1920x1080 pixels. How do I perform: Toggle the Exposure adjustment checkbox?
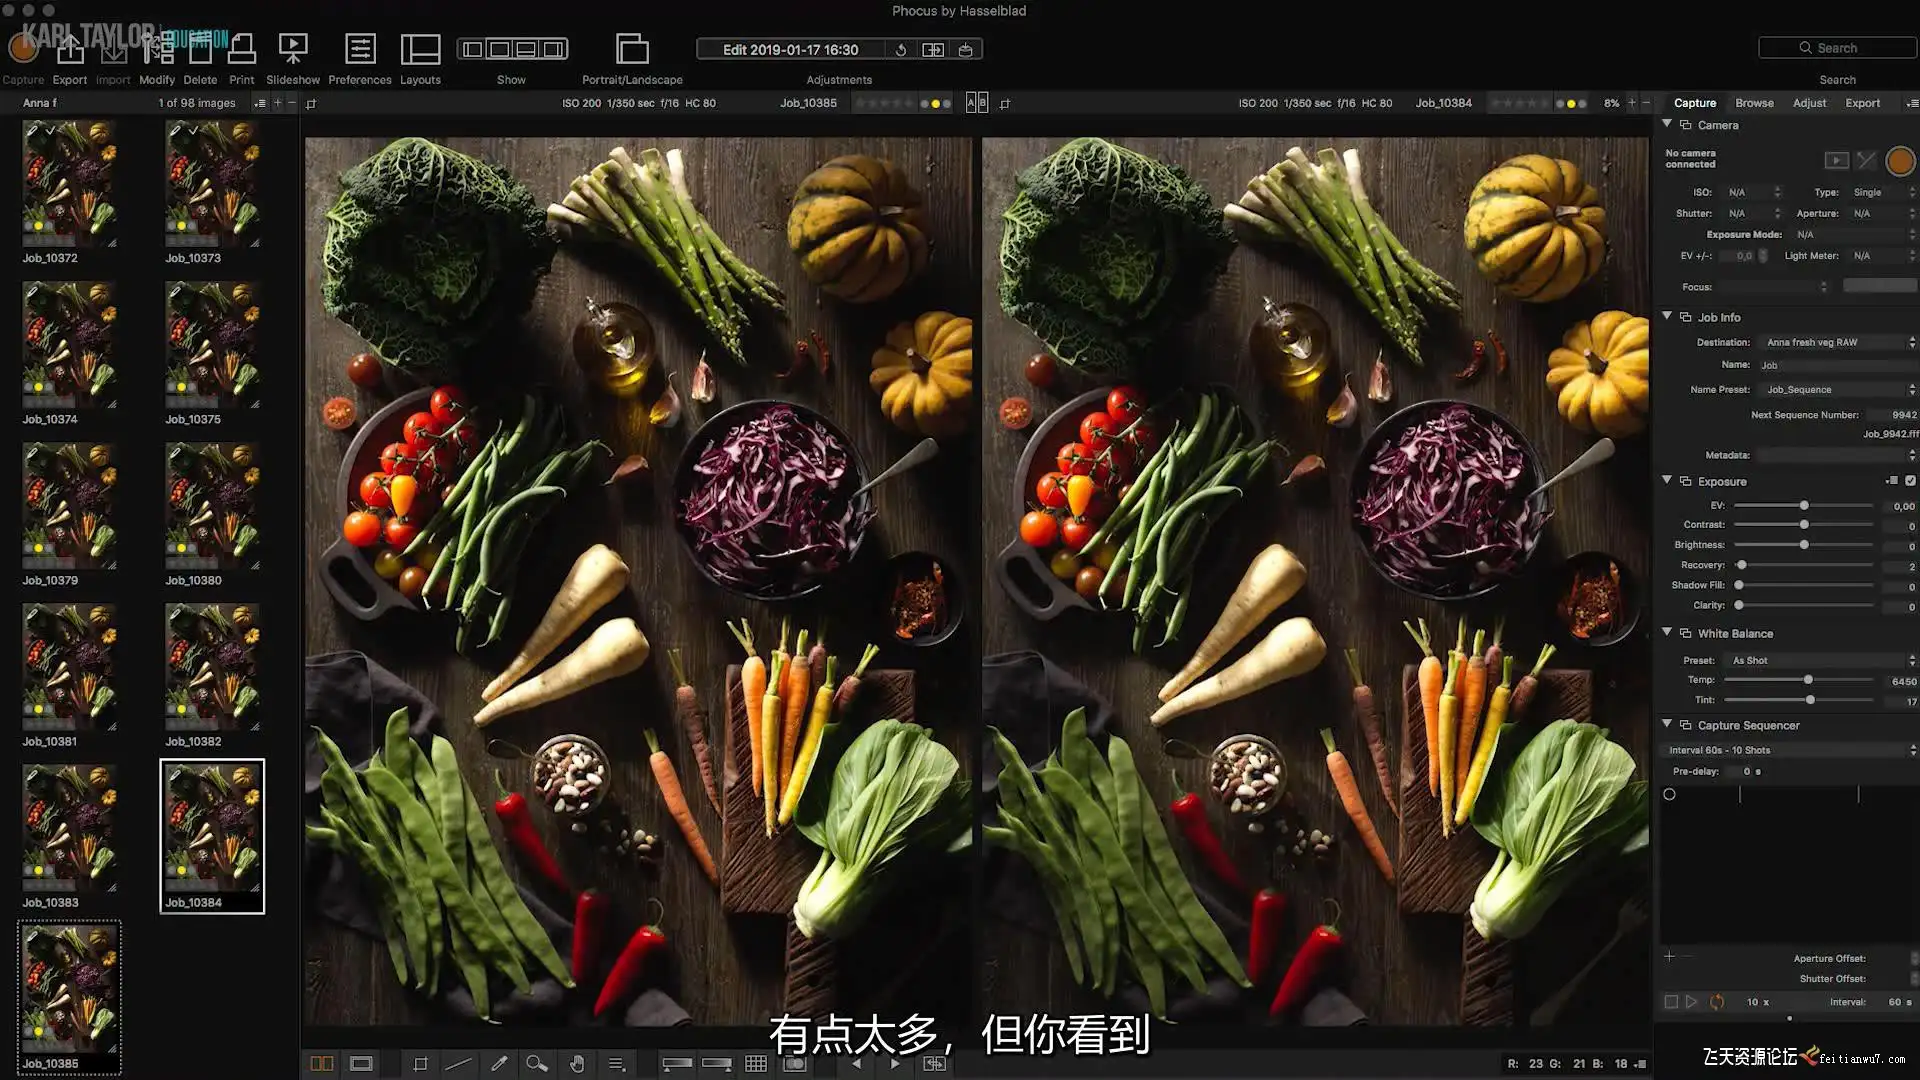1910,481
